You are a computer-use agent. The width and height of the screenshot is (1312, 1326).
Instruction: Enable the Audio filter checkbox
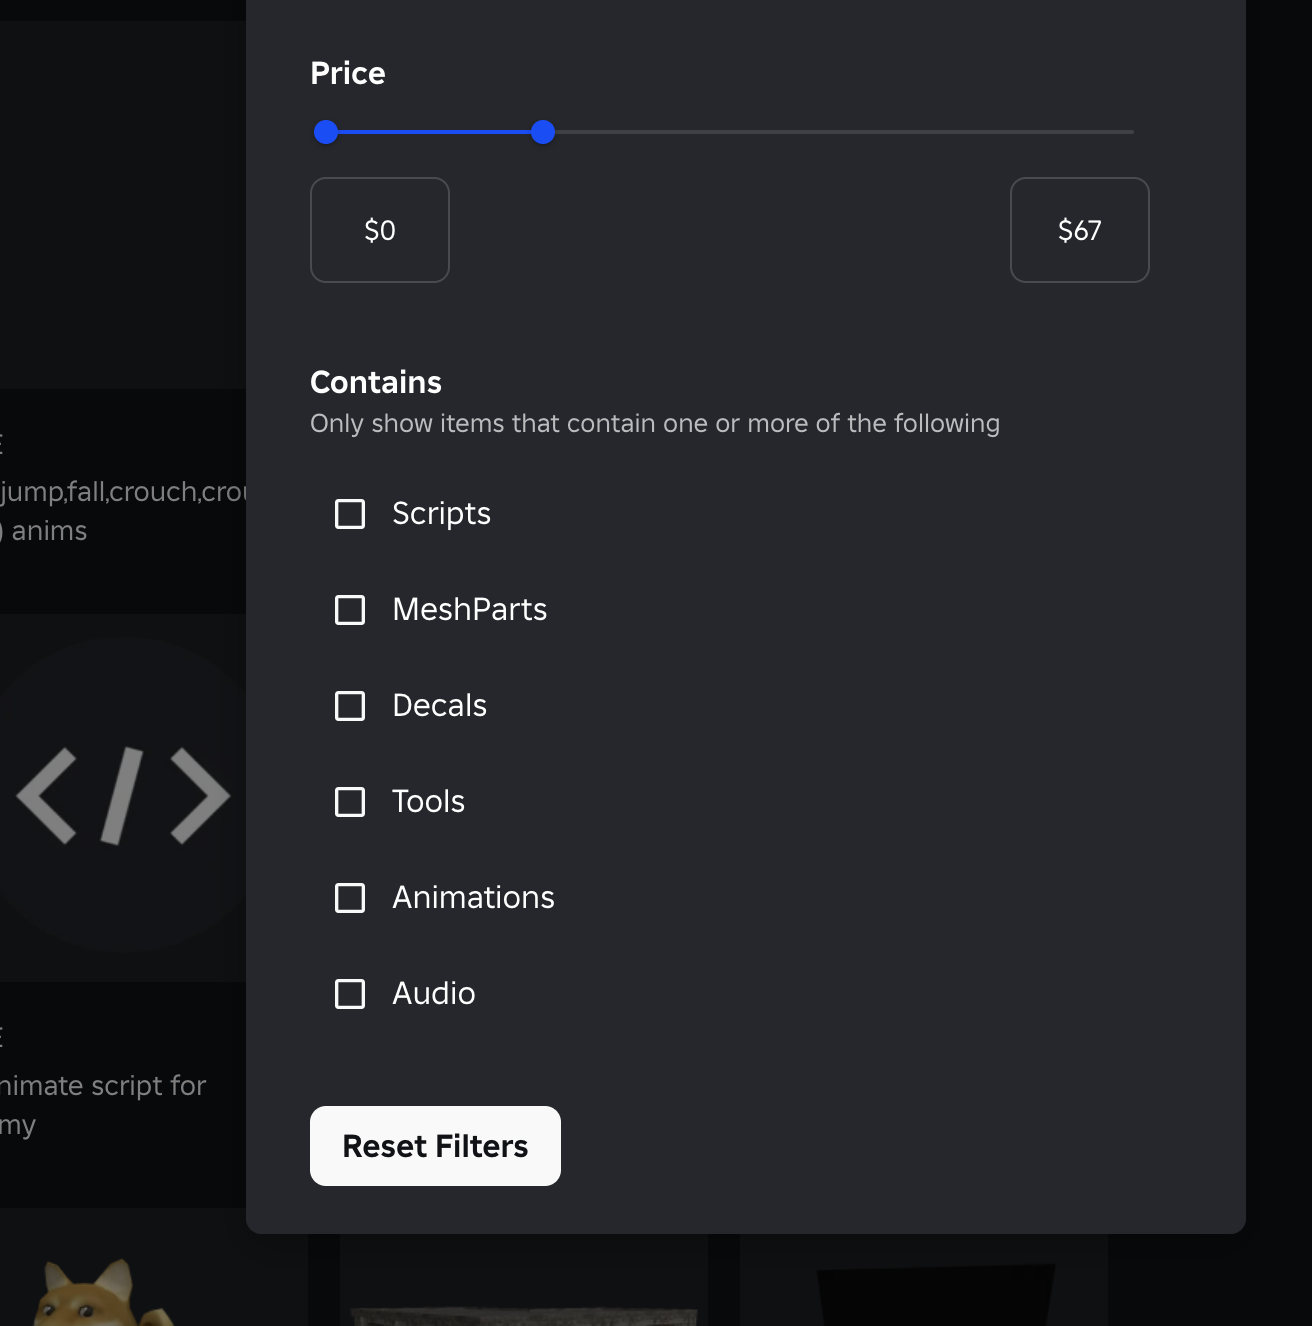(350, 994)
